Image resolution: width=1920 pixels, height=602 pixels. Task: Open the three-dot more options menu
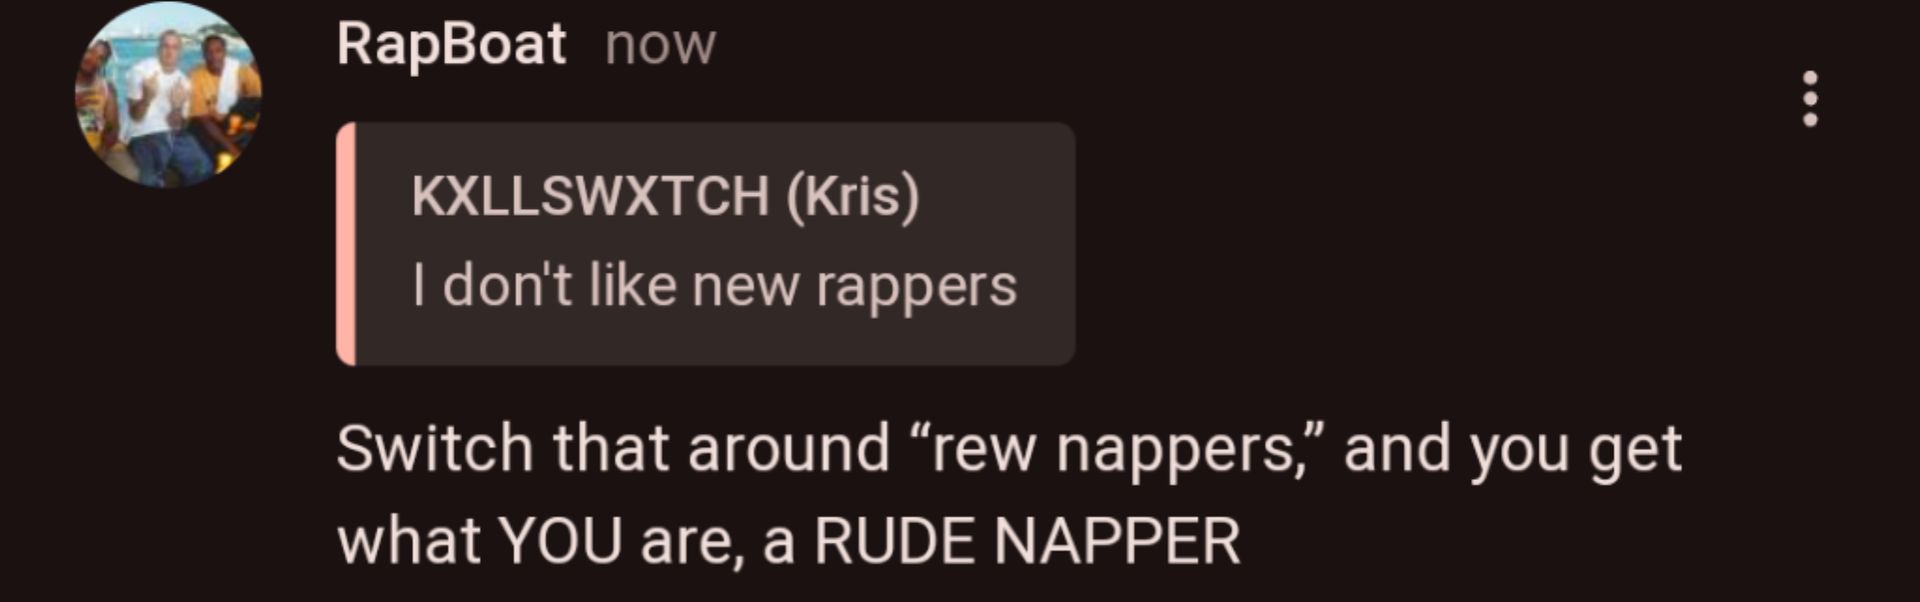(x=1809, y=99)
